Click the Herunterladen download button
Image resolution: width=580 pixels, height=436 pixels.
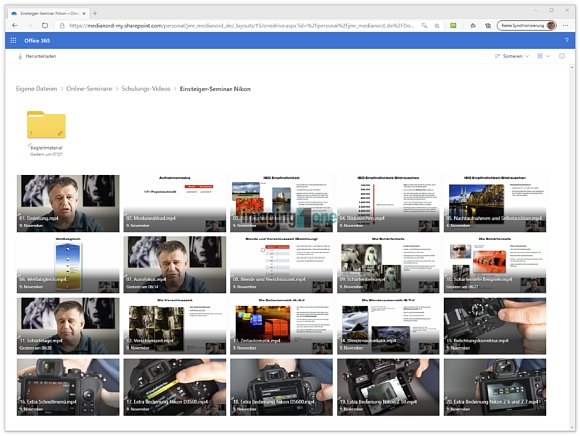(37, 56)
